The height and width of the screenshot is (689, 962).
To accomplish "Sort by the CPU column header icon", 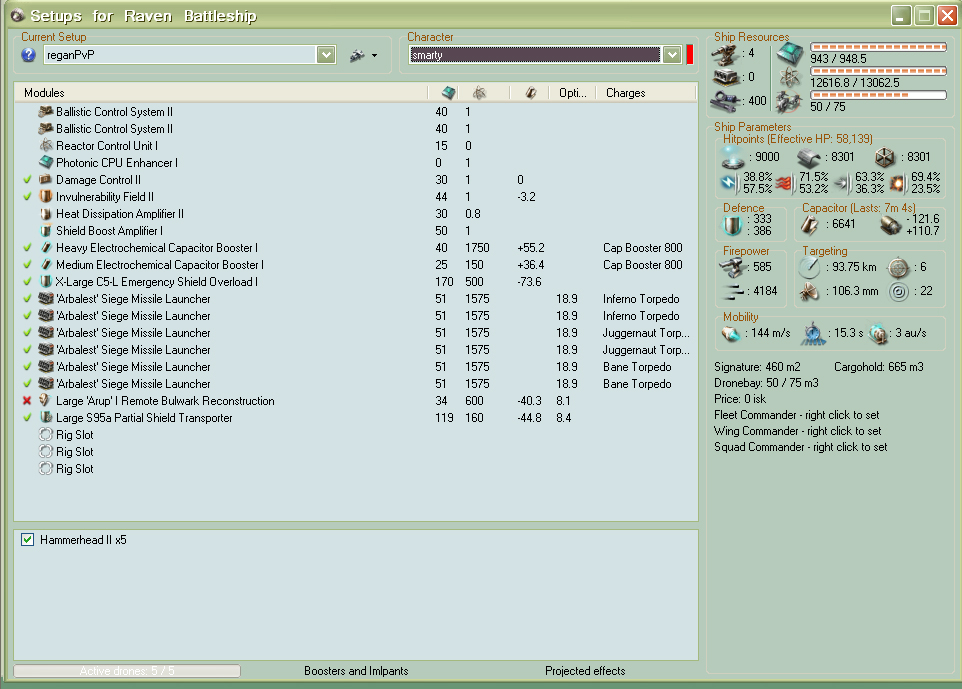I will pos(448,93).
